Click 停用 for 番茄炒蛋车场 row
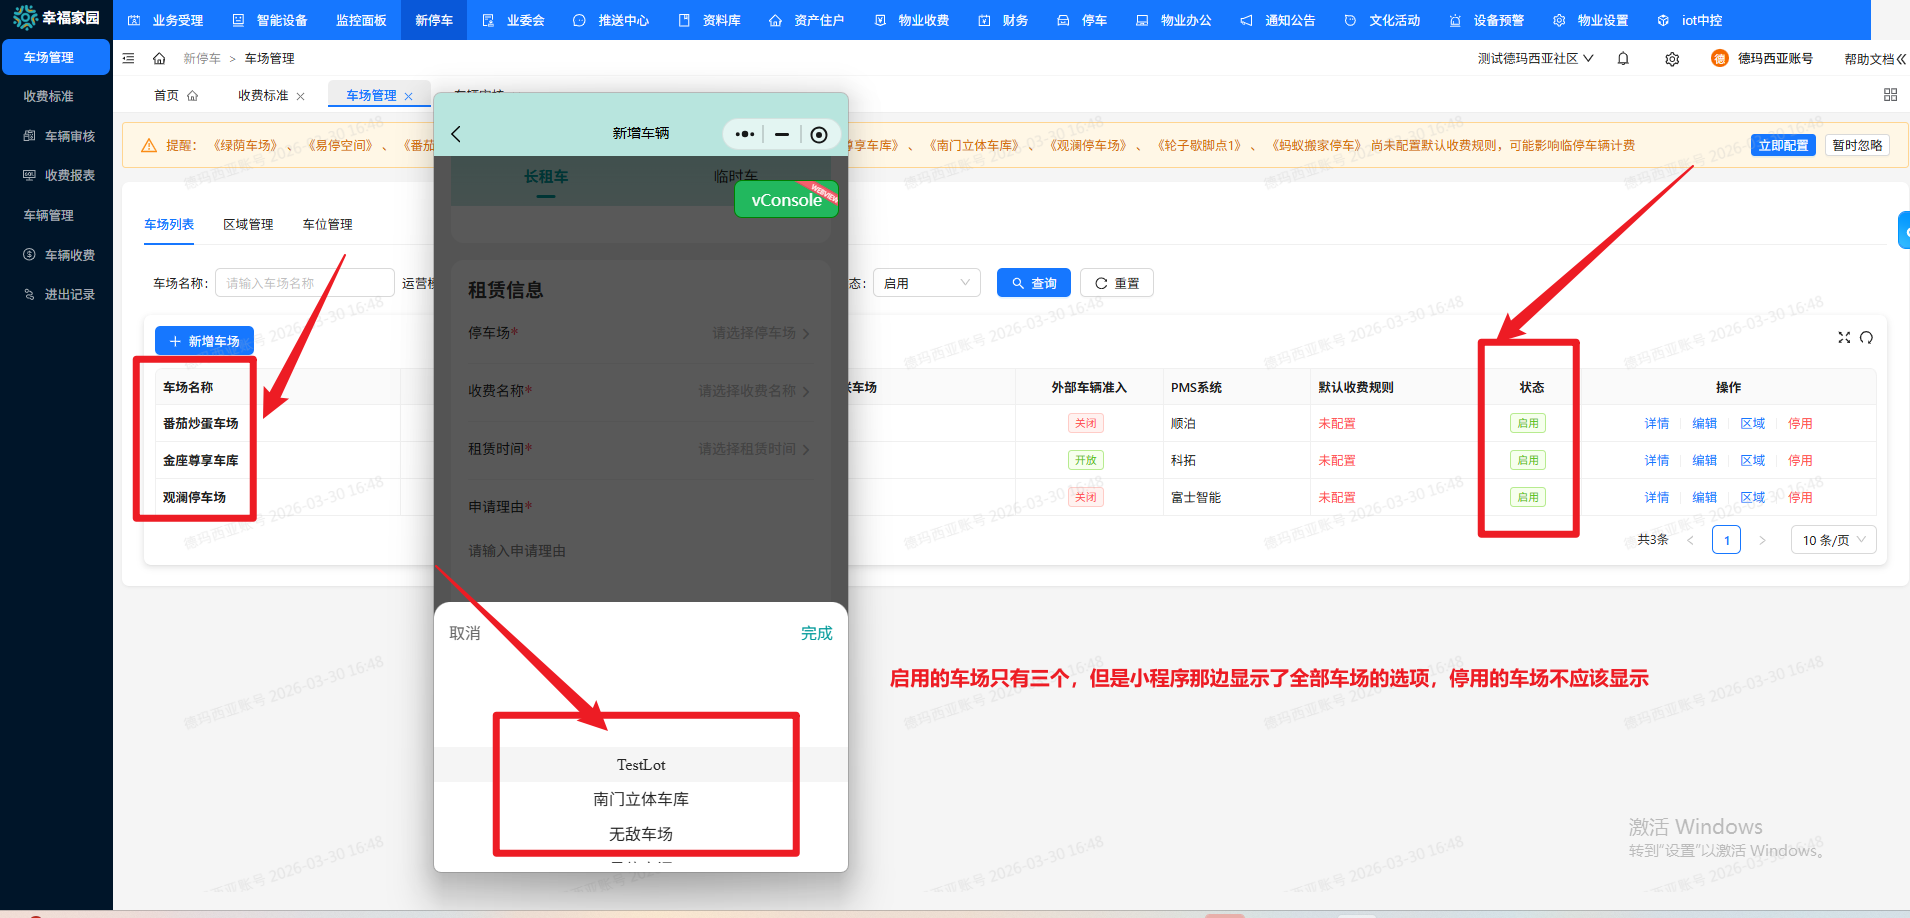 pyautogui.click(x=1800, y=424)
